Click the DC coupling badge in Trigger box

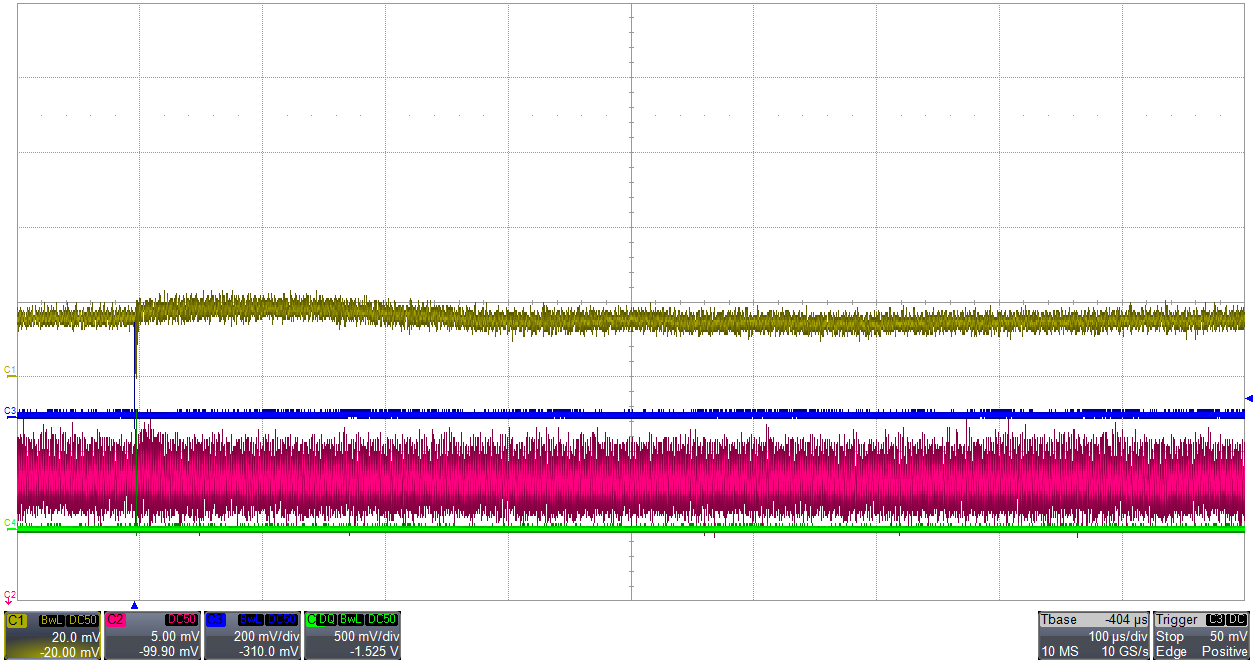pyautogui.click(x=1237, y=619)
